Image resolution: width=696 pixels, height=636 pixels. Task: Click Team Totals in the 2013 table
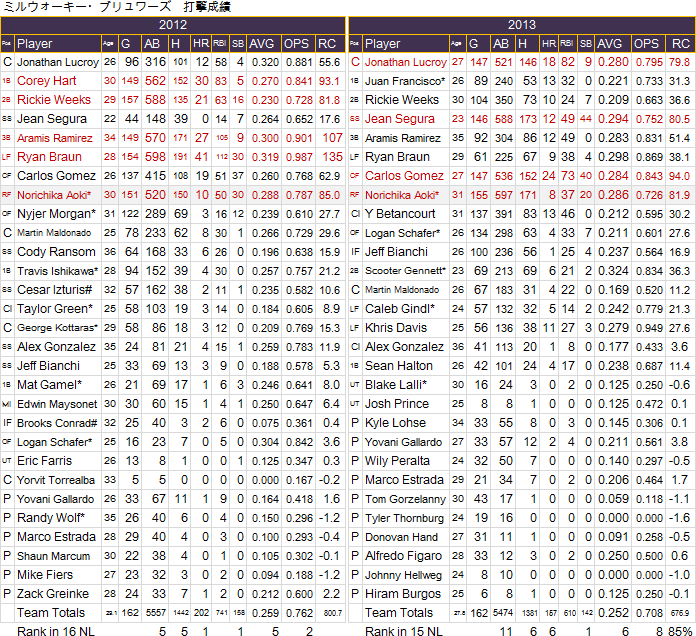click(x=399, y=612)
